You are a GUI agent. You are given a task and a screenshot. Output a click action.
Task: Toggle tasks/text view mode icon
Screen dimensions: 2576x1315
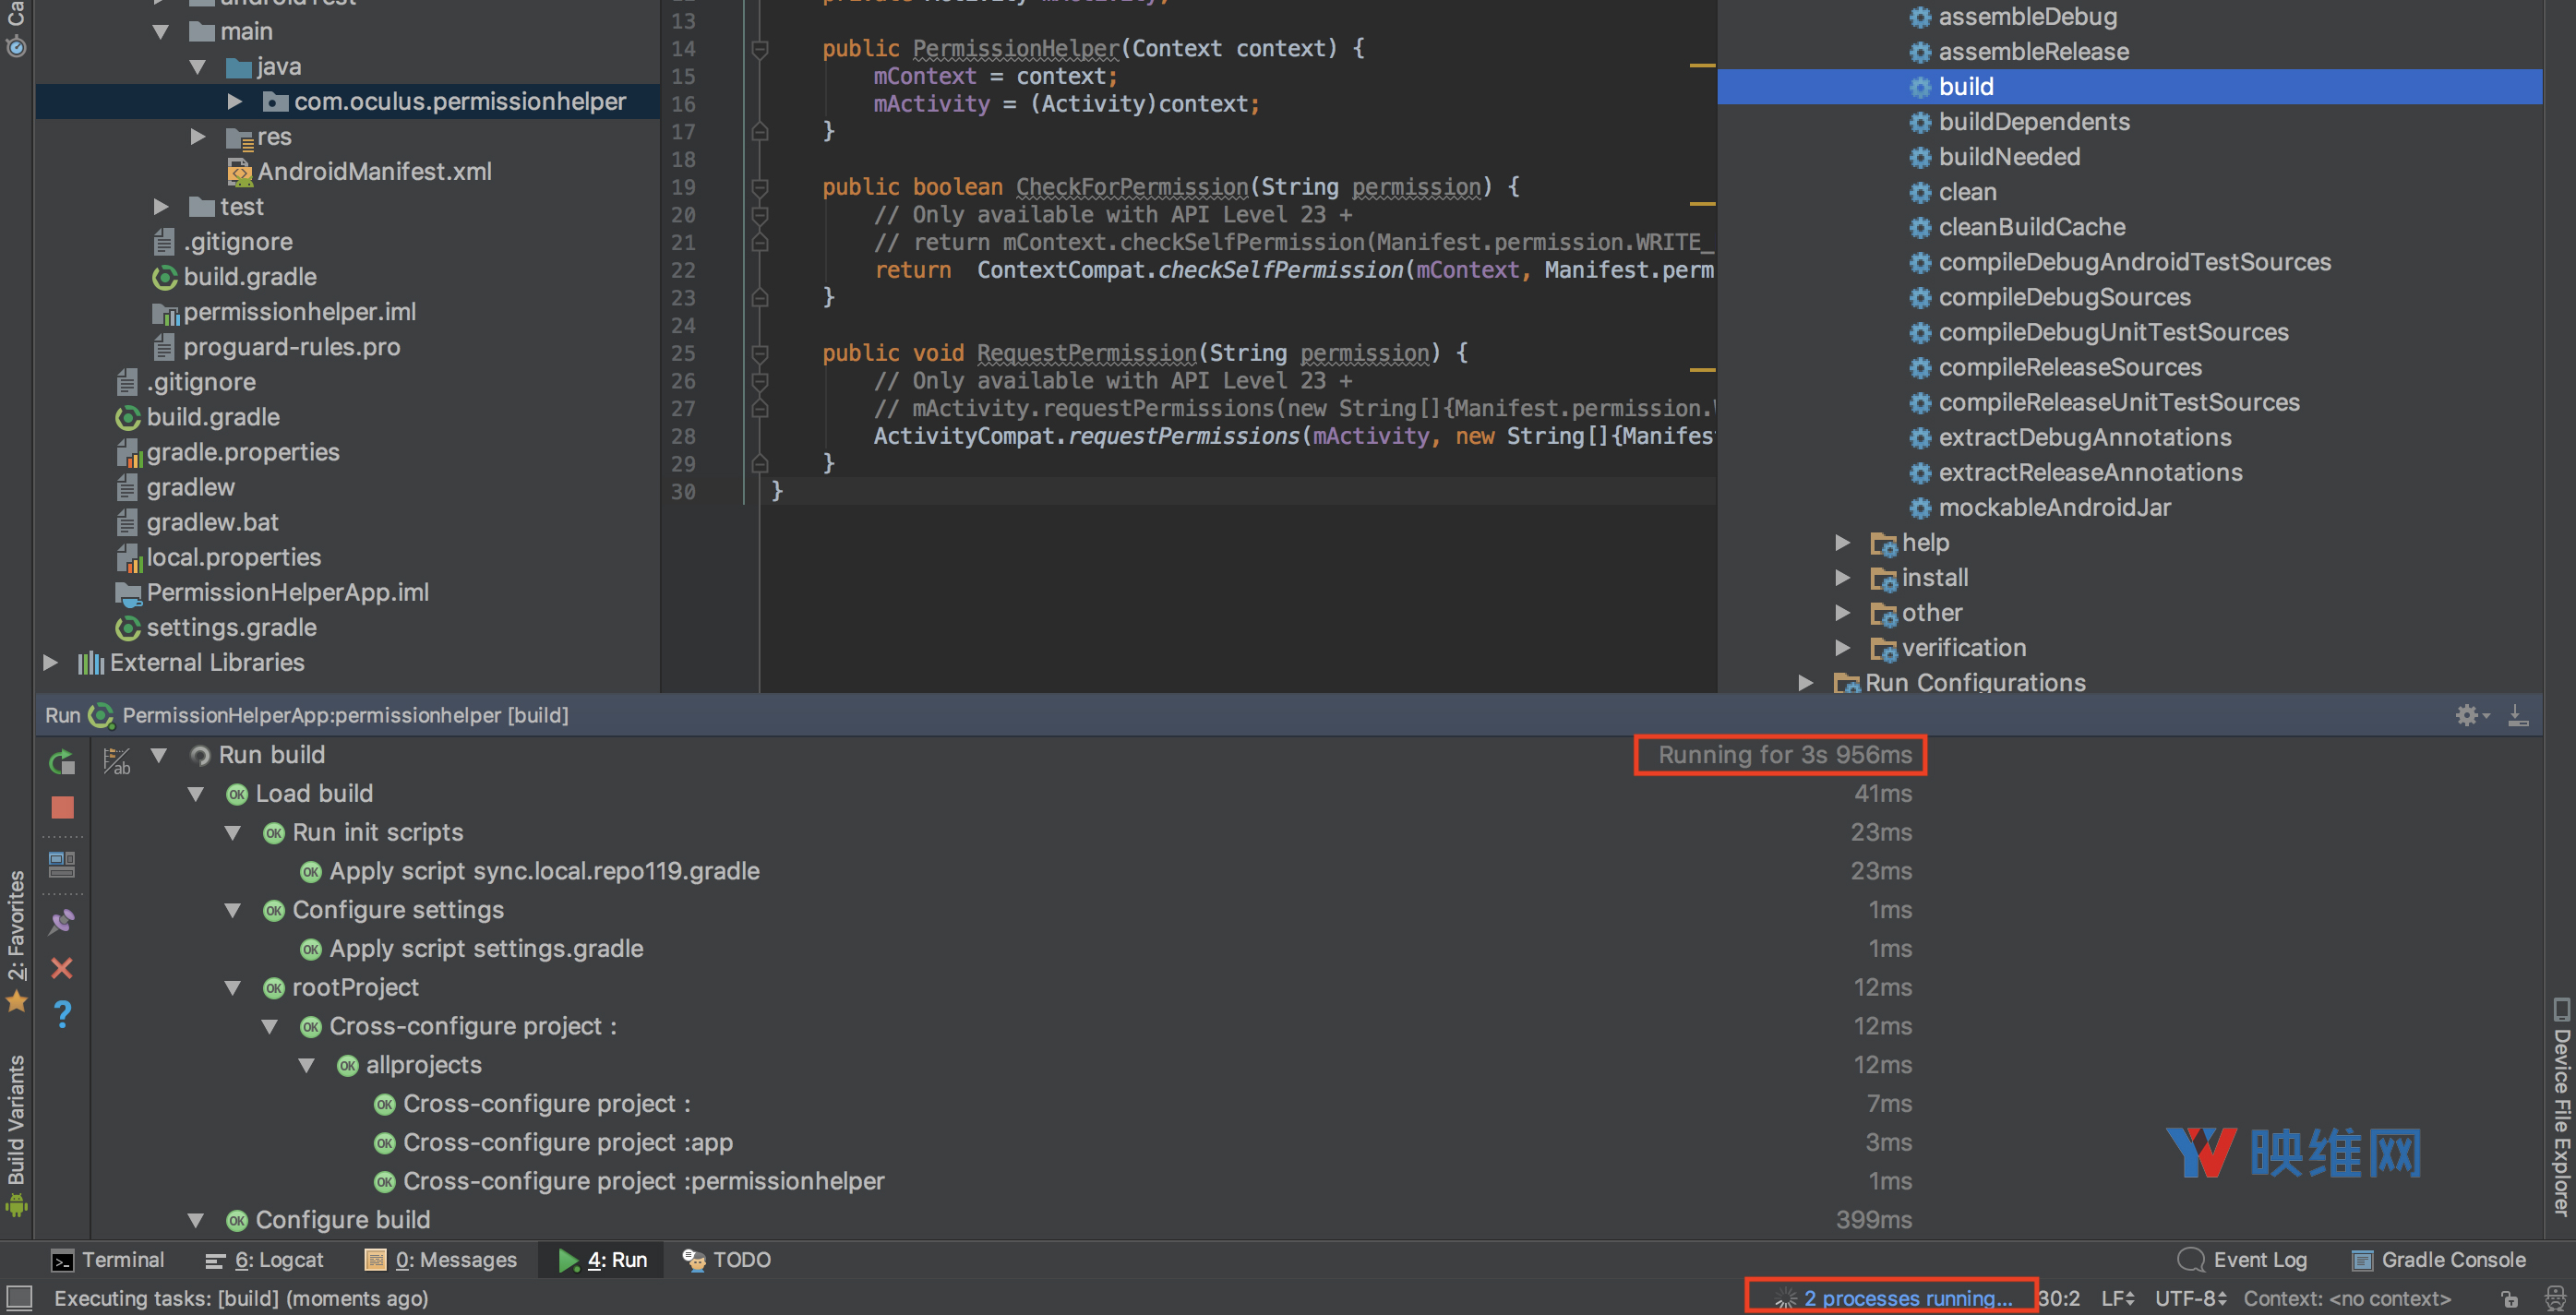(x=117, y=762)
